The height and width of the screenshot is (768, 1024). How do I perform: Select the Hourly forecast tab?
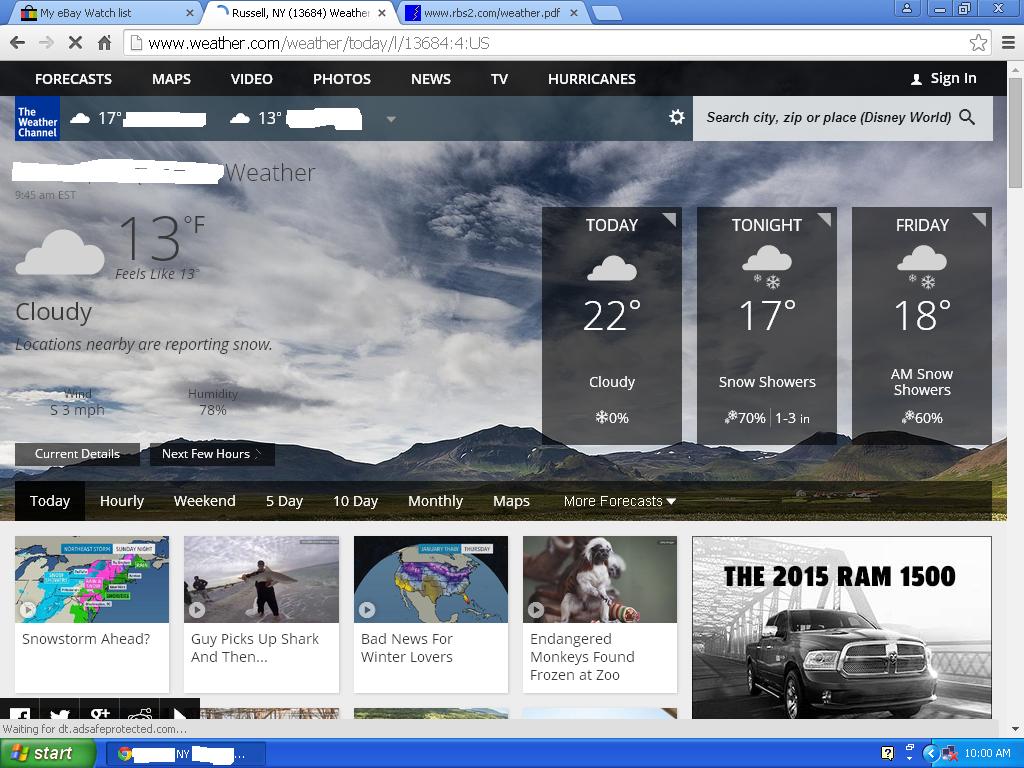pos(122,501)
